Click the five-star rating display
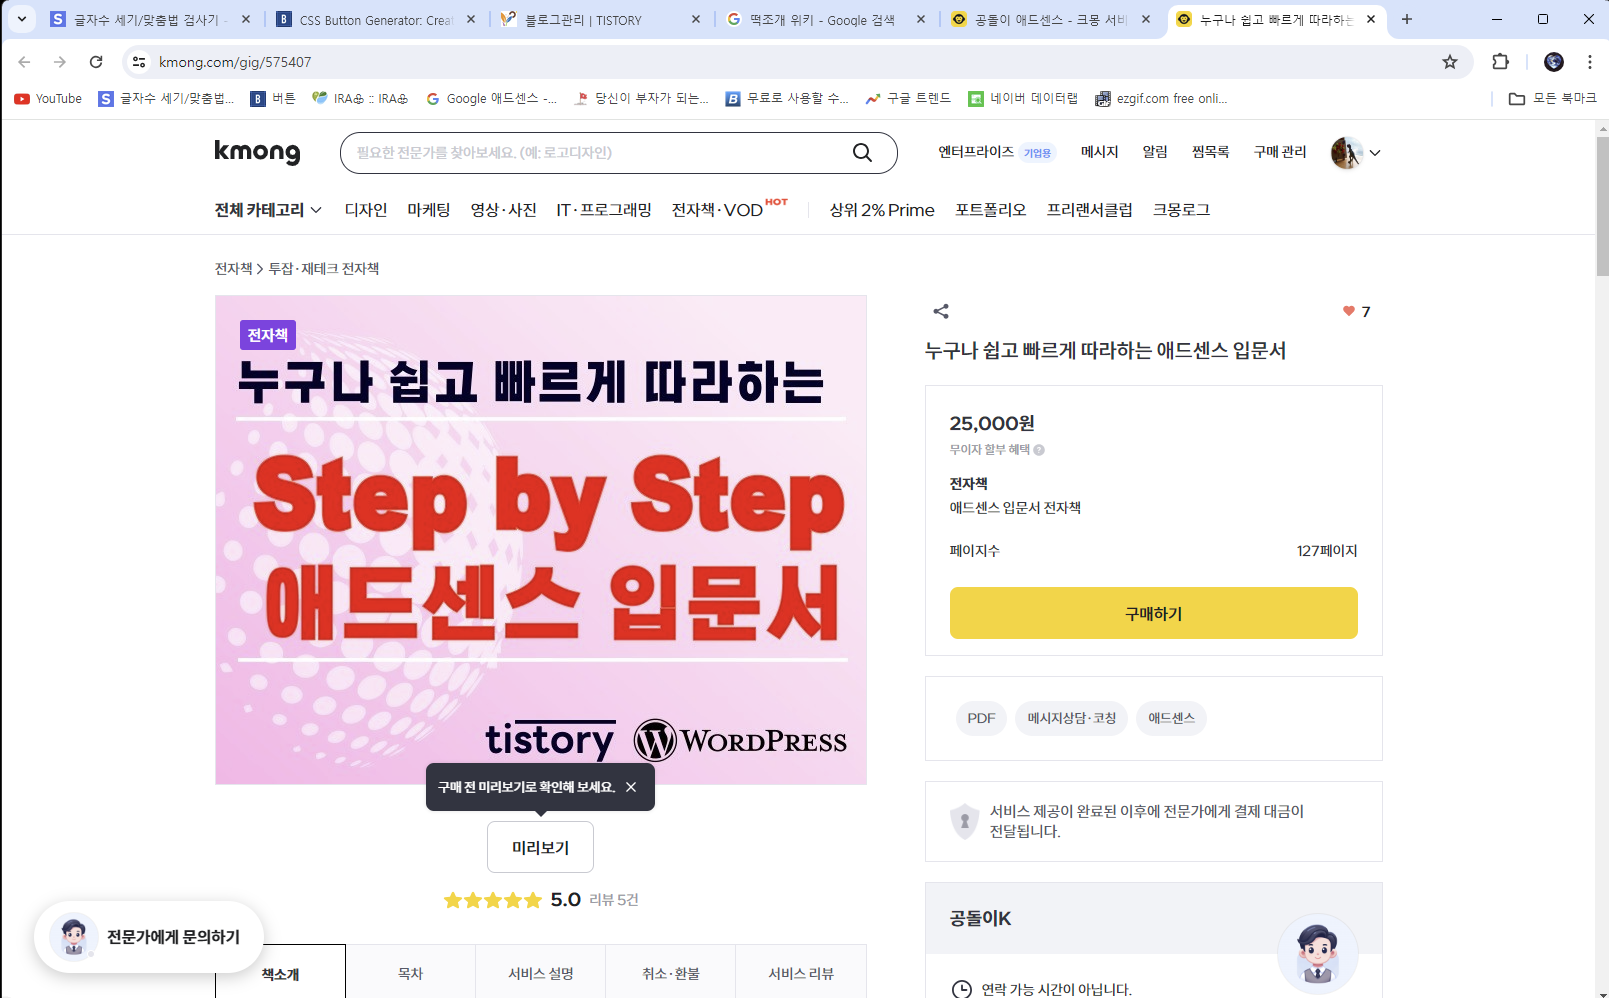Viewport: 1609px width, 998px height. click(492, 900)
